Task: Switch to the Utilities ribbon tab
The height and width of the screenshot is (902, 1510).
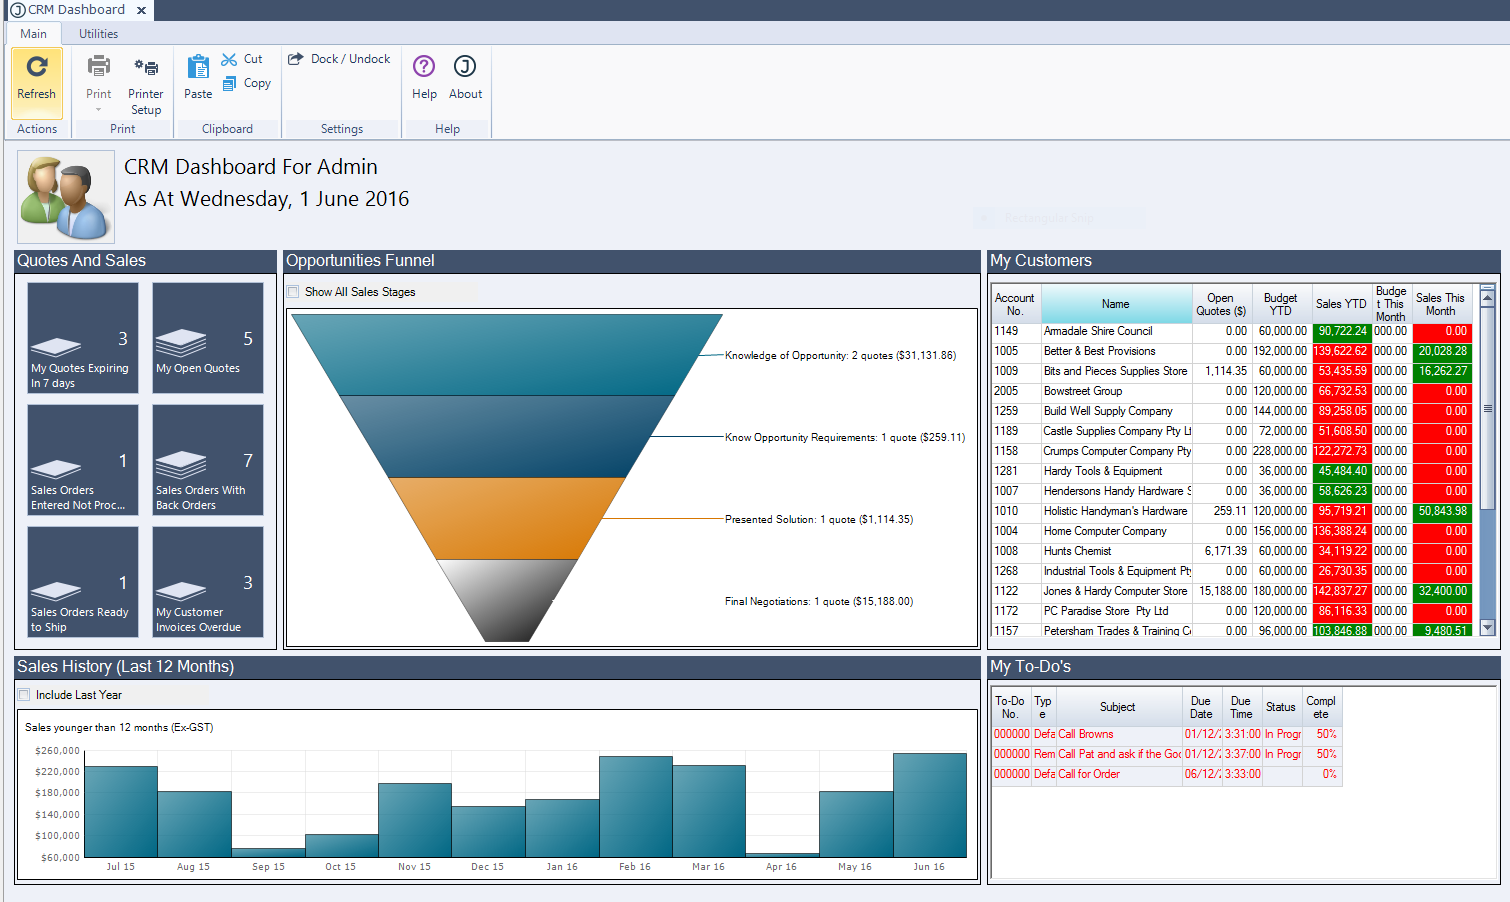Action: [98, 34]
